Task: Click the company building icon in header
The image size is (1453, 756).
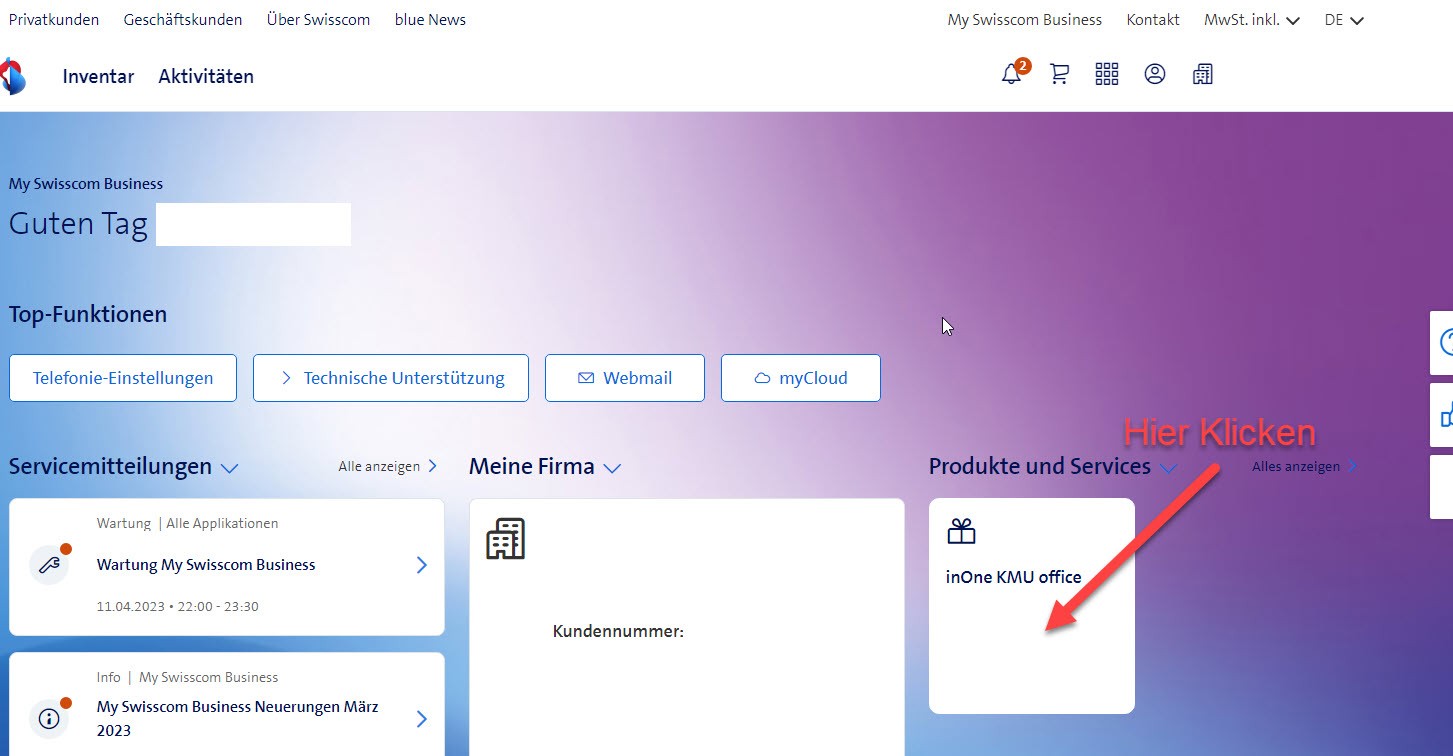Action: (1202, 75)
